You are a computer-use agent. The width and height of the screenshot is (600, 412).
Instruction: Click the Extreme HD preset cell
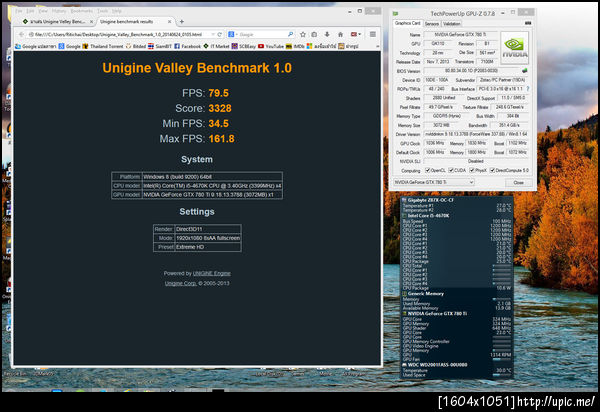[x=208, y=247]
